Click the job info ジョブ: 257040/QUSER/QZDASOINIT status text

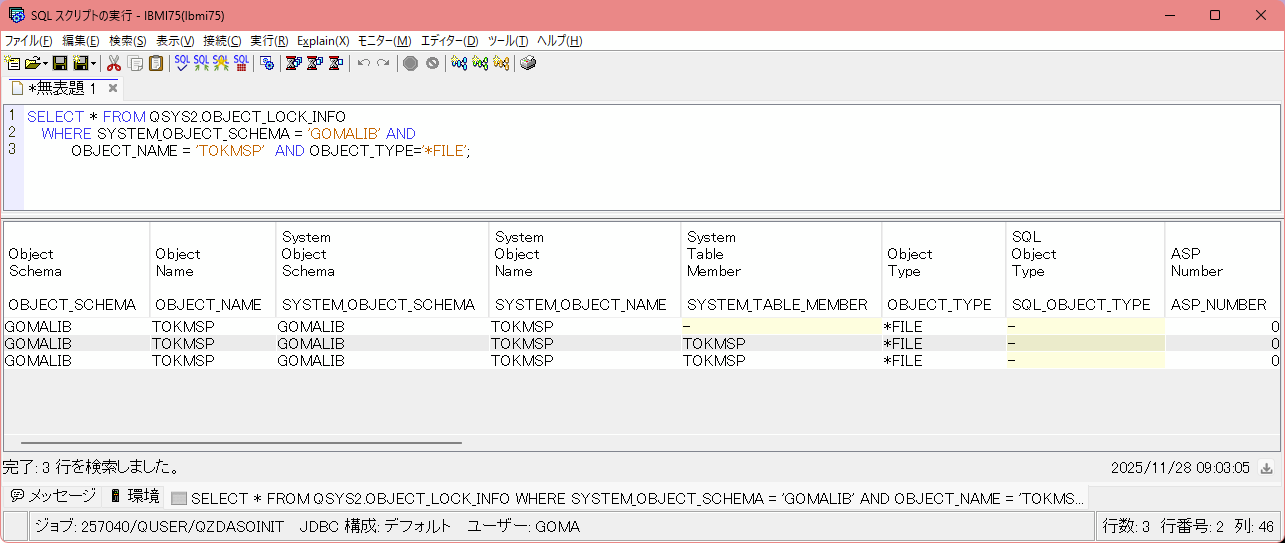click(160, 526)
